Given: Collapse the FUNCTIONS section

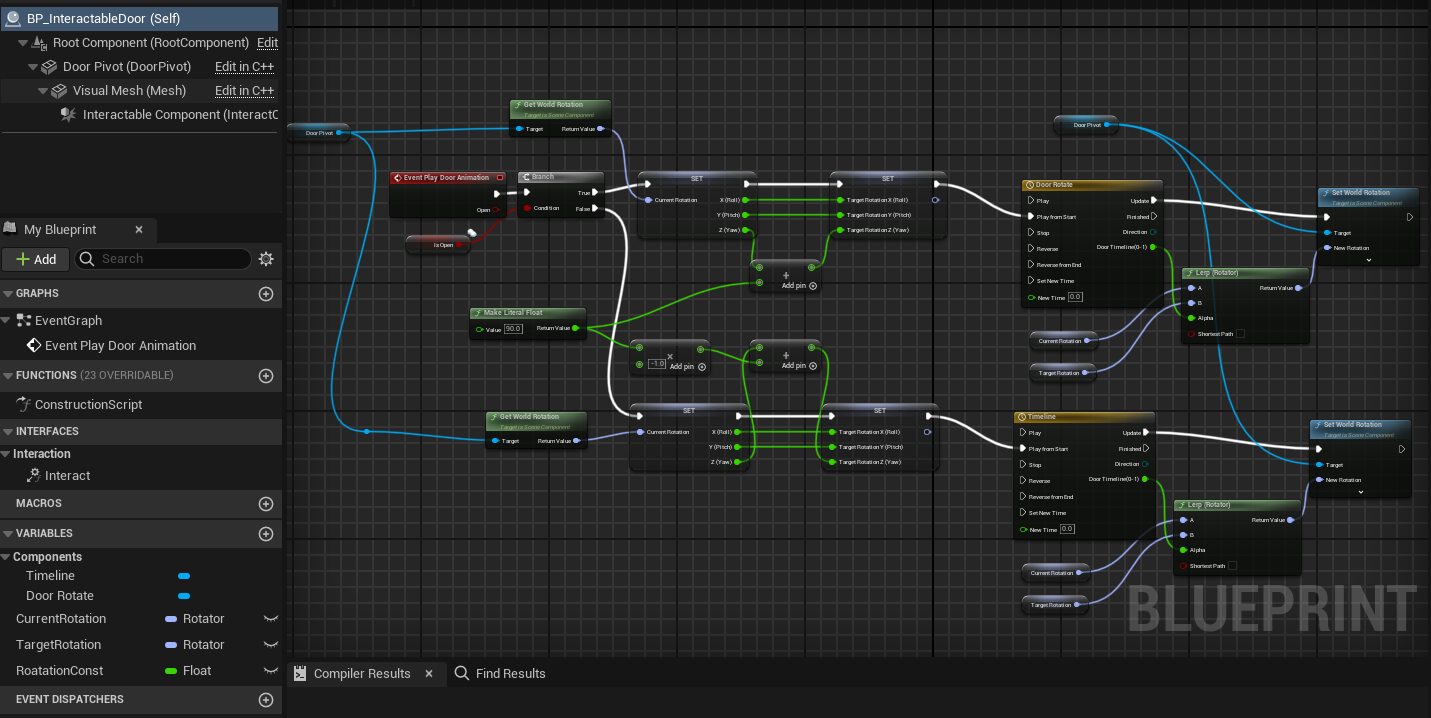Looking at the screenshot, I should (8, 376).
